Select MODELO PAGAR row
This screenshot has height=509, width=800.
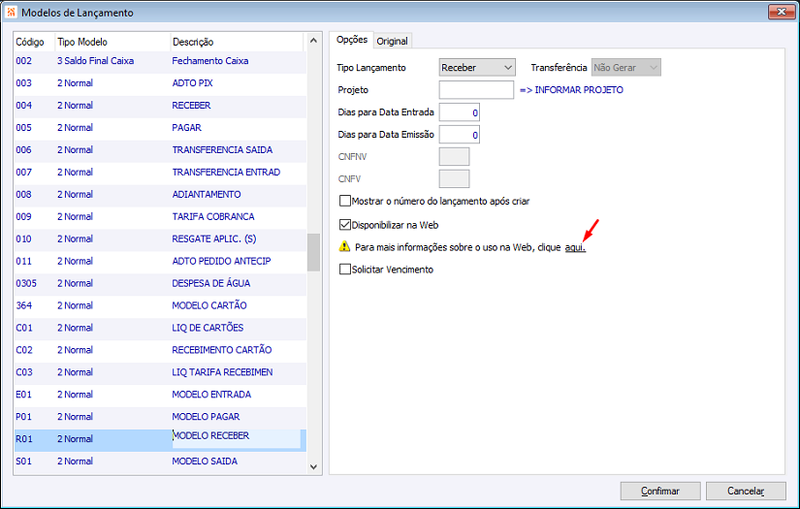click(161, 417)
